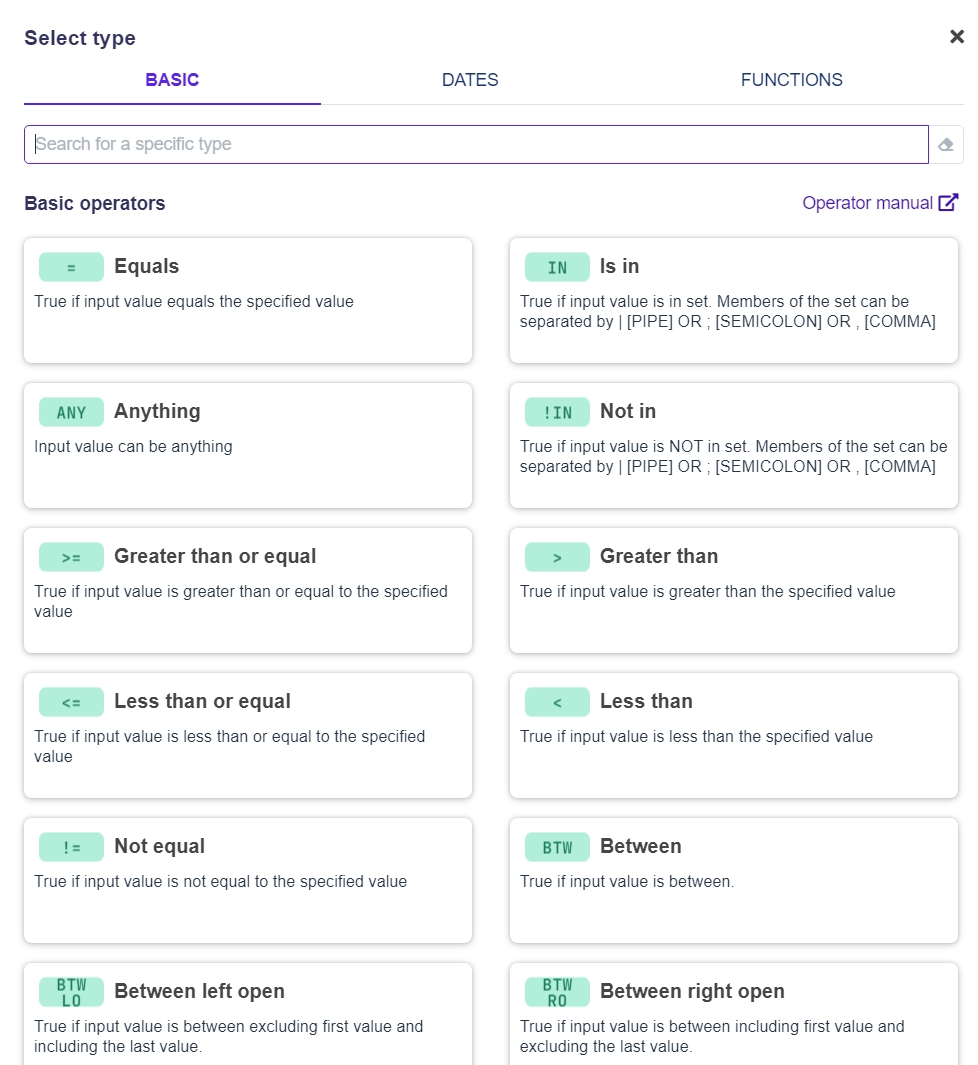Close the Select type dialog
Screen dimensions: 978x1065
[x=956, y=37]
